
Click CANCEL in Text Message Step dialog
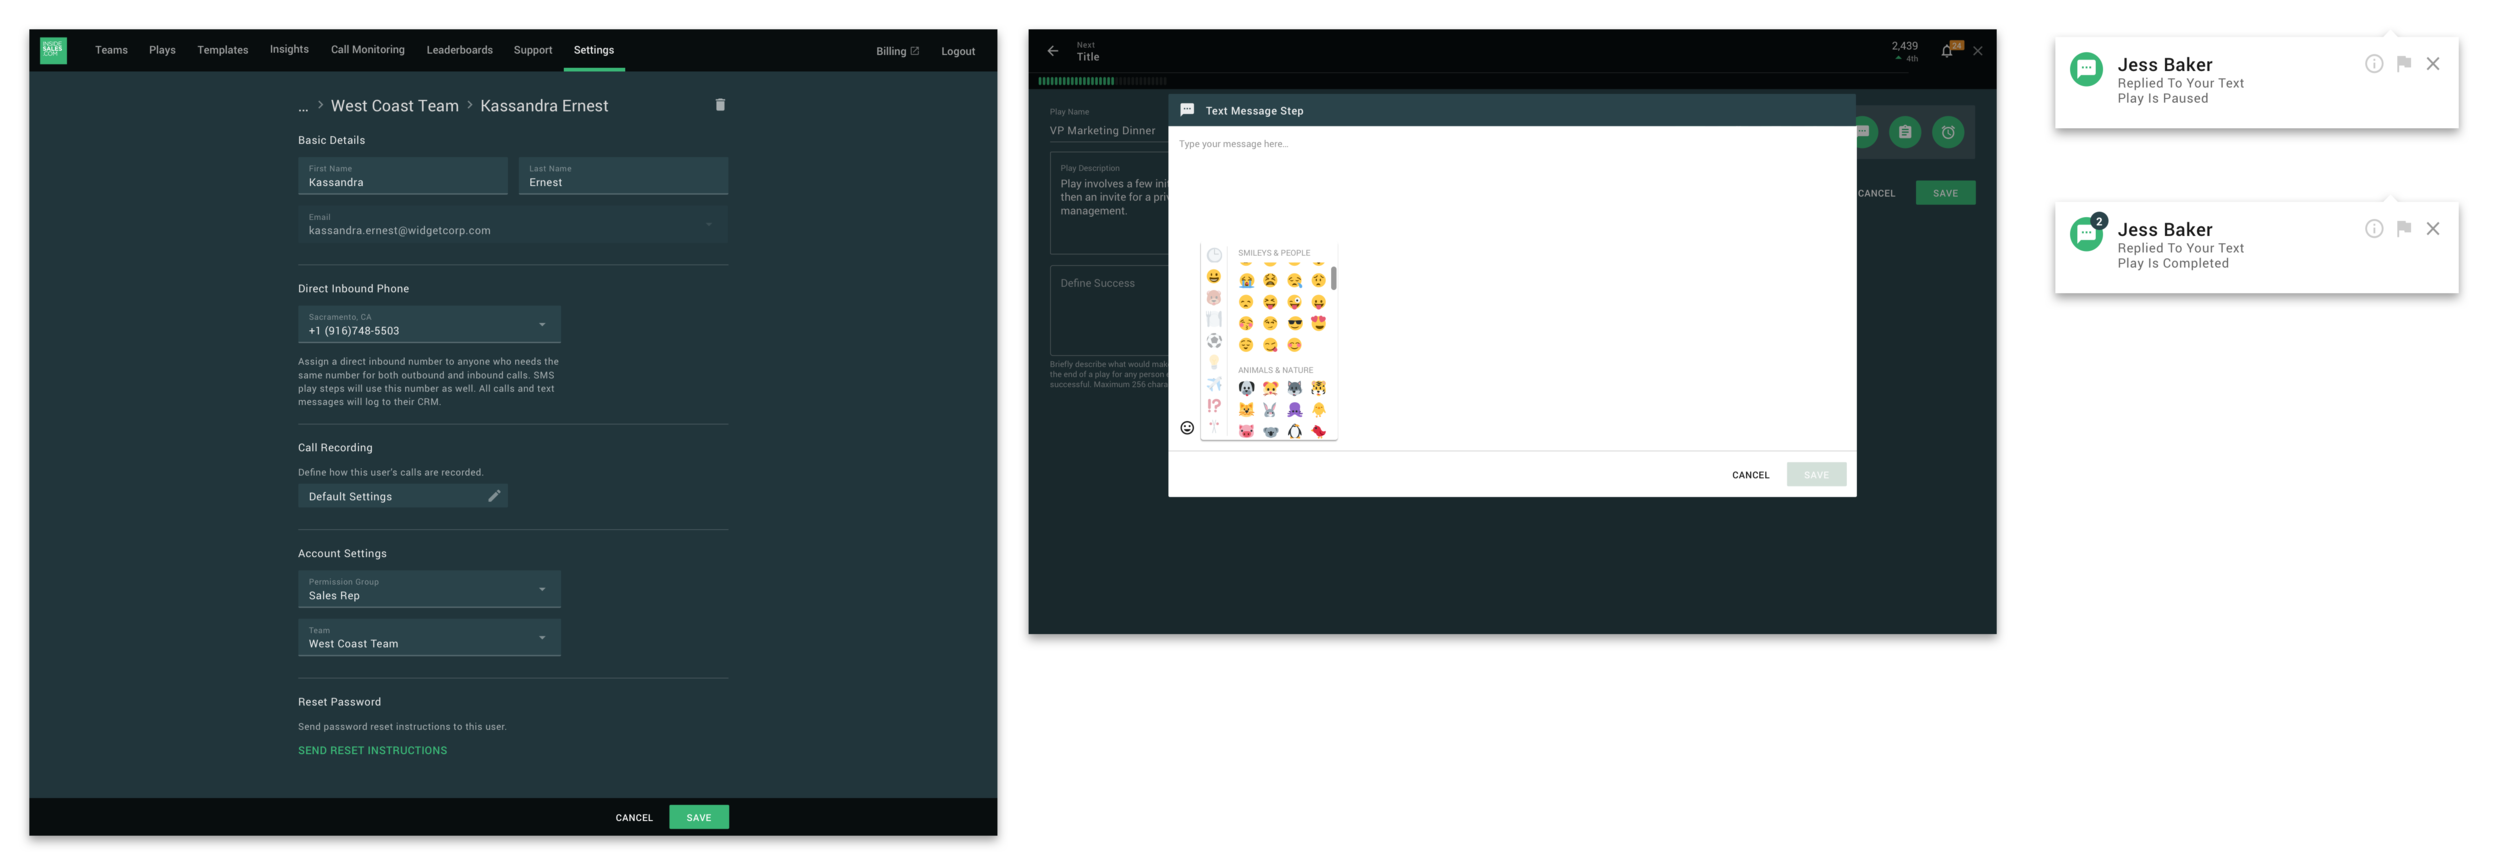[1750, 475]
